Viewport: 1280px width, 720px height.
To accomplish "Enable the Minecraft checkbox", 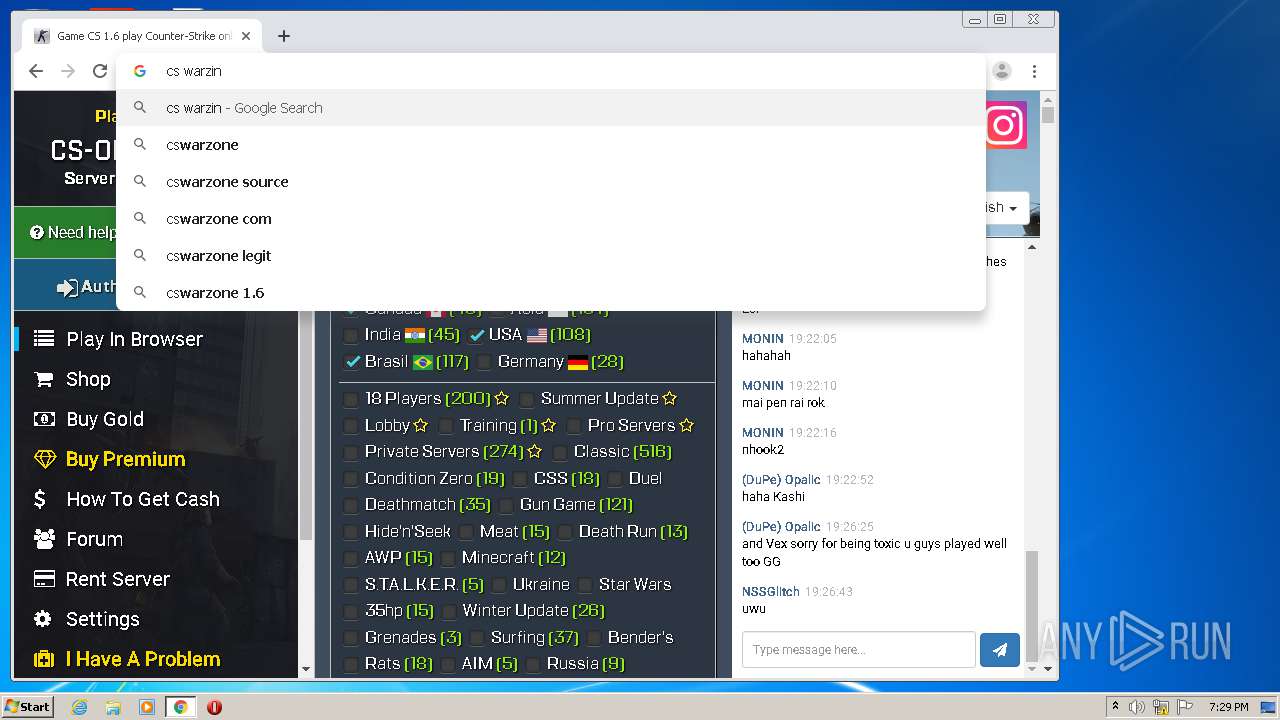I will (448, 558).
